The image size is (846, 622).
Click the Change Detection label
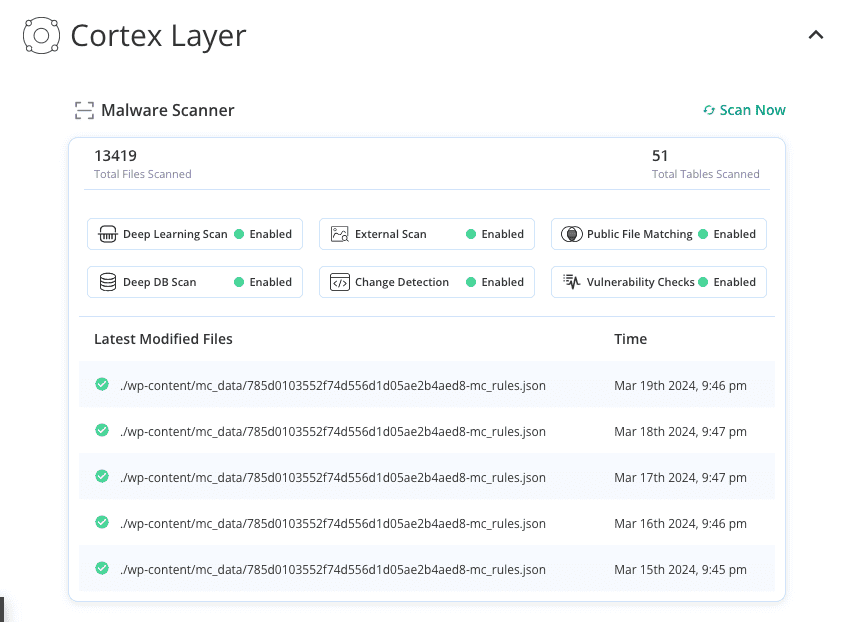coord(402,282)
